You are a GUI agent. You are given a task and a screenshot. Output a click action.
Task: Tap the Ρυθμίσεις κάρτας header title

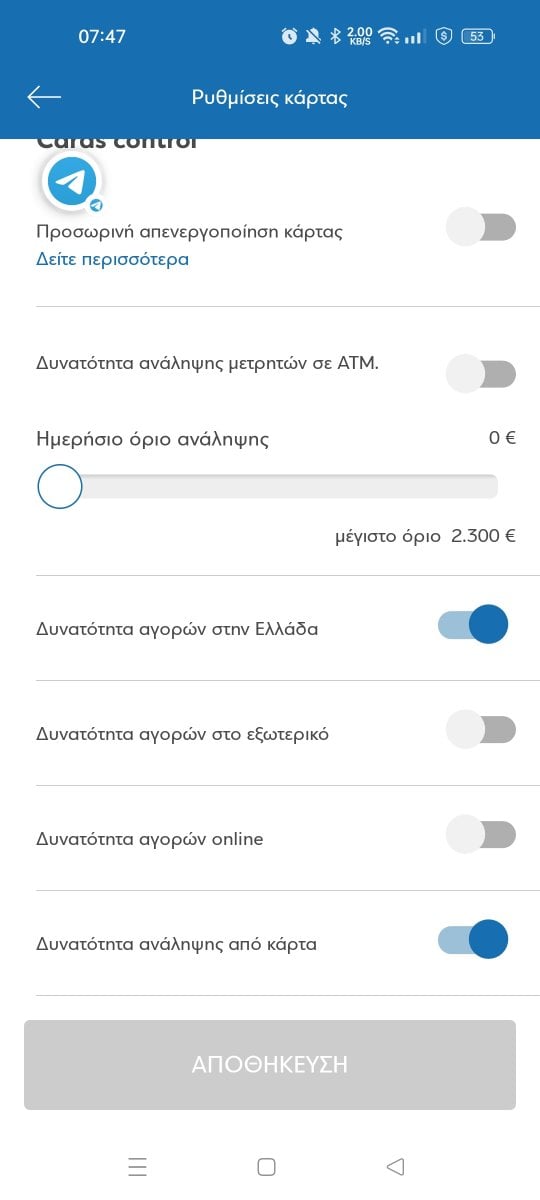(x=270, y=98)
